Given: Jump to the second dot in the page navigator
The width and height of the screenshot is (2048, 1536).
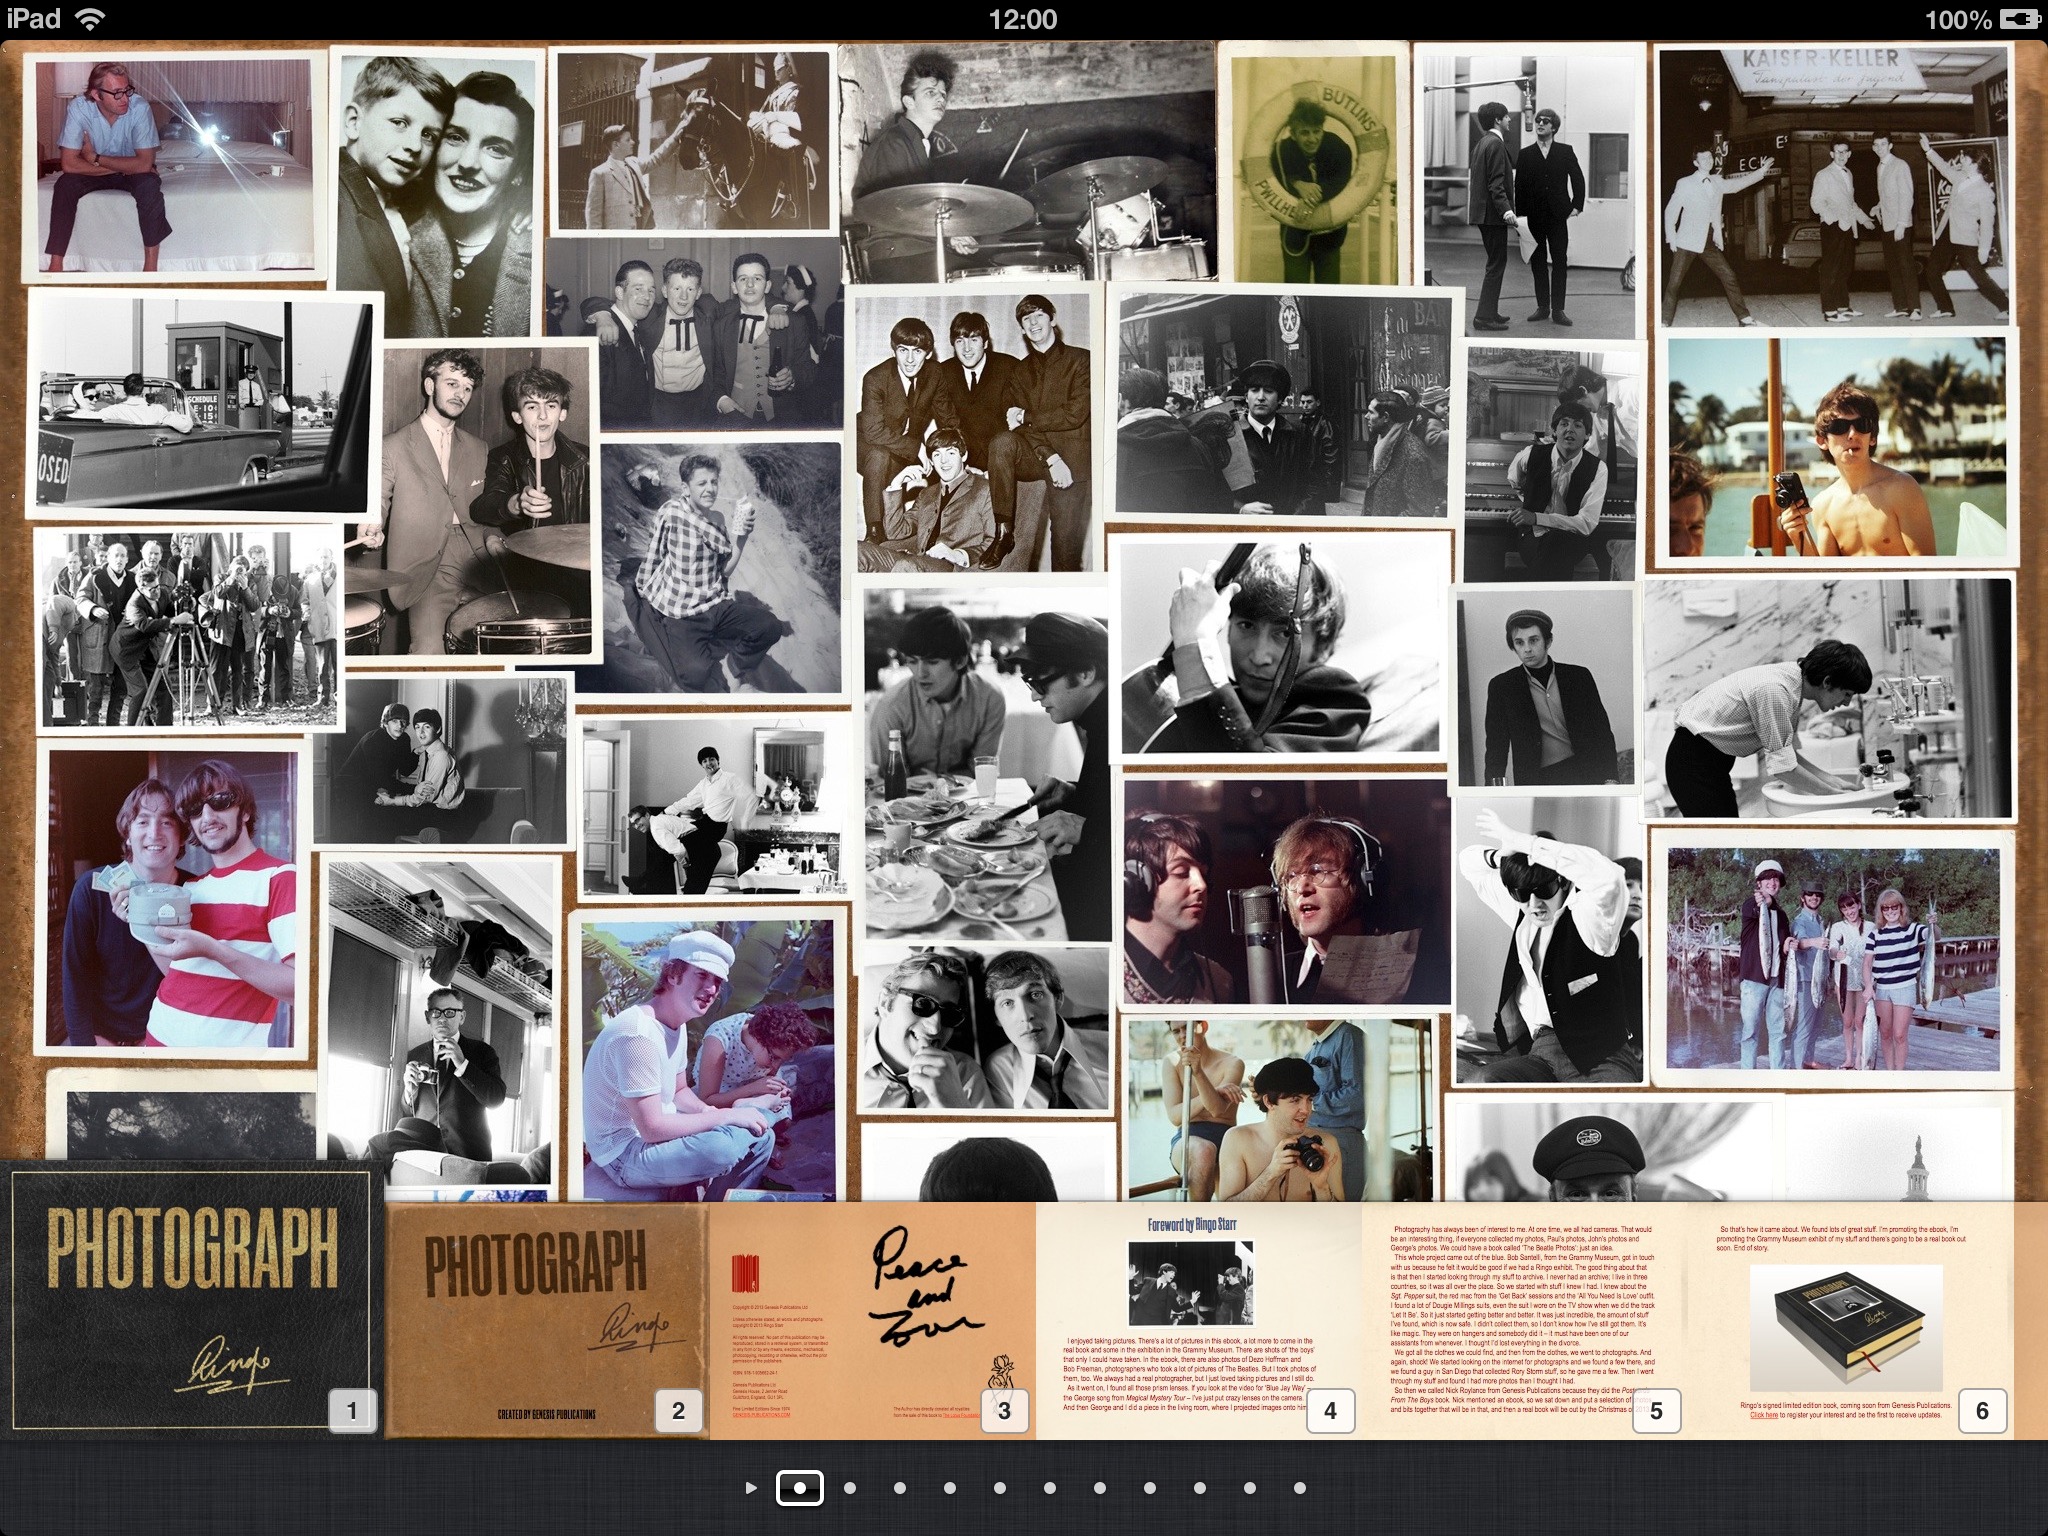Looking at the screenshot, I should [x=850, y=1488].
